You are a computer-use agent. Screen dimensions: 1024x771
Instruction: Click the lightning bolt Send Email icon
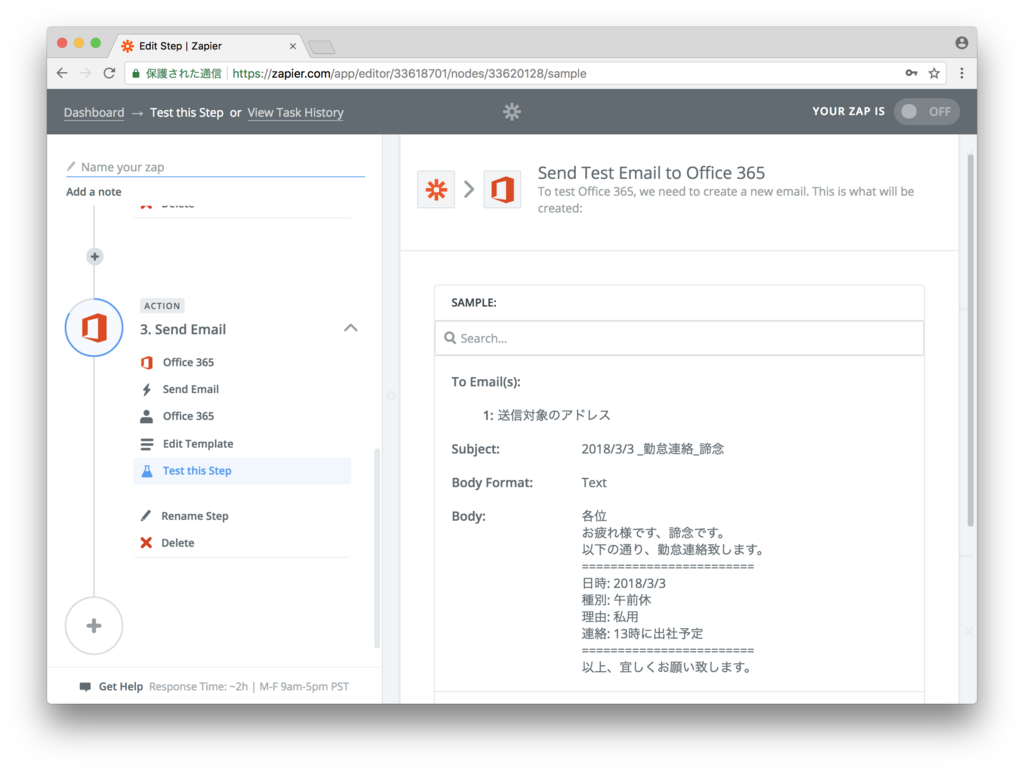147,389
